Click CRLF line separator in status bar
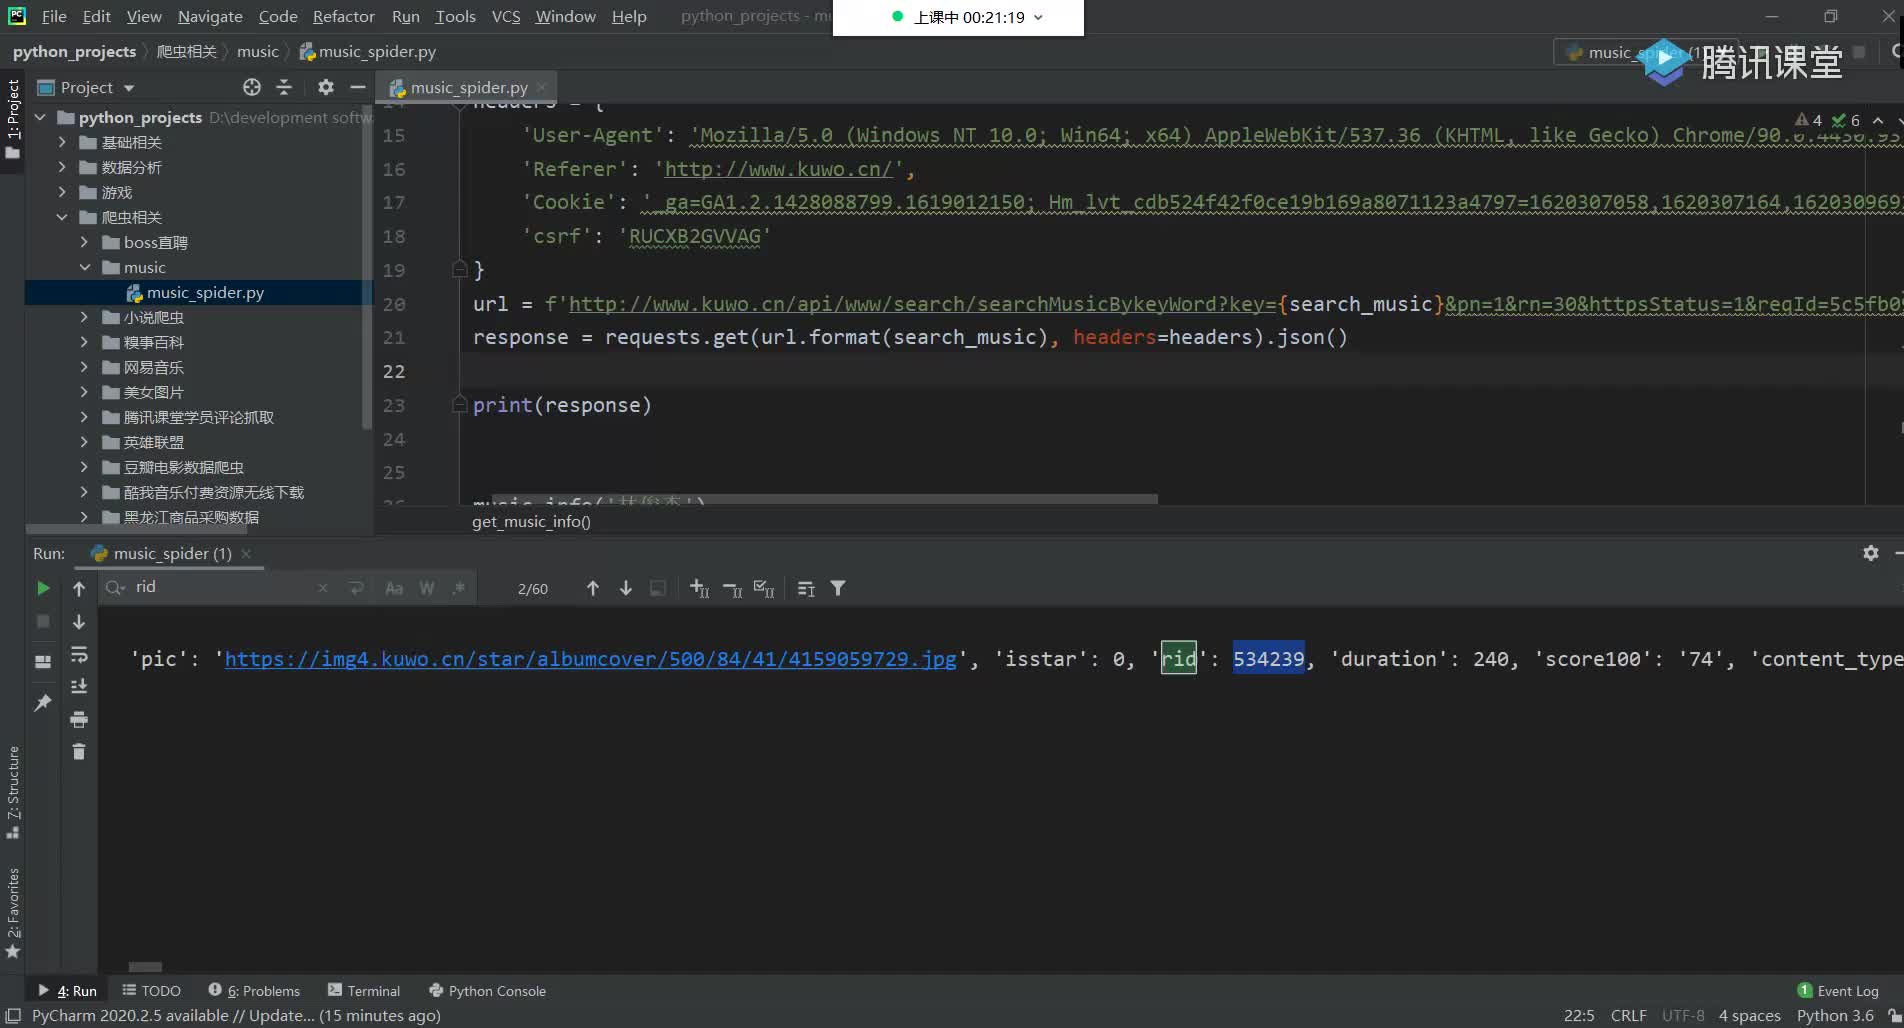The width and height of the screenshot is (1904, 1028). [x=1628, y=1015]
